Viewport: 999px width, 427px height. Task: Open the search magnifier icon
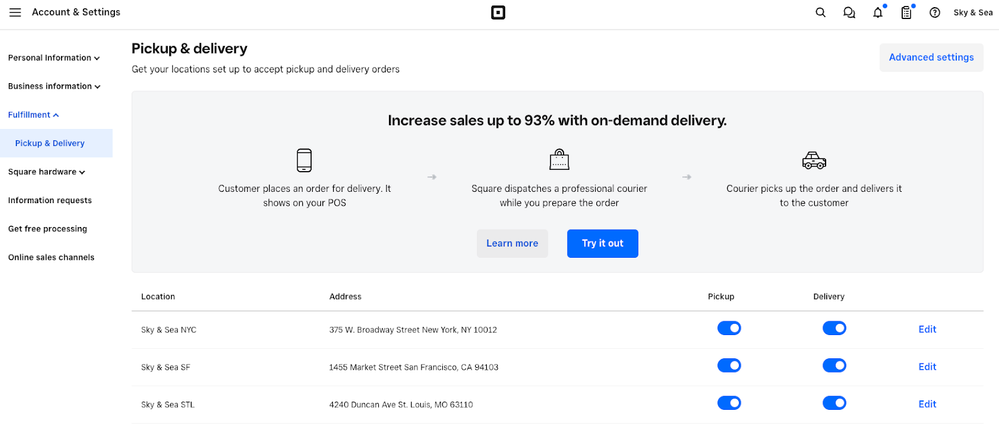tap(821, 13)
